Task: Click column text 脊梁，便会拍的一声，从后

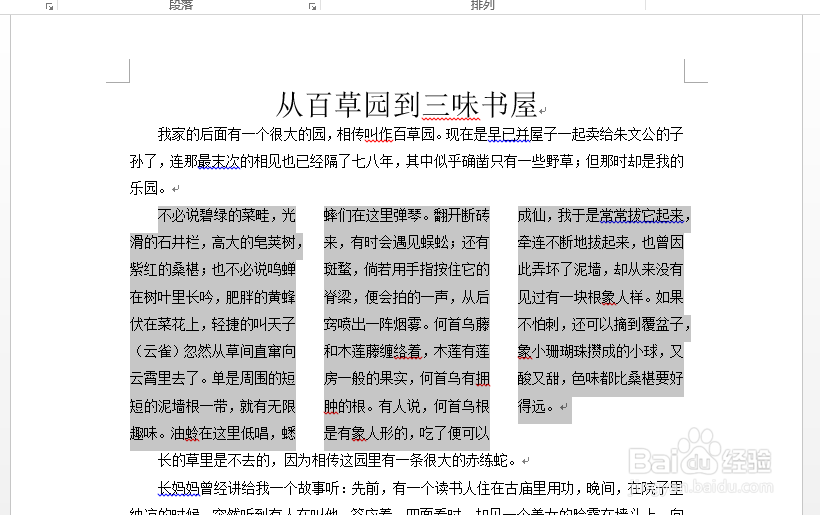Action: coord(406,297)
